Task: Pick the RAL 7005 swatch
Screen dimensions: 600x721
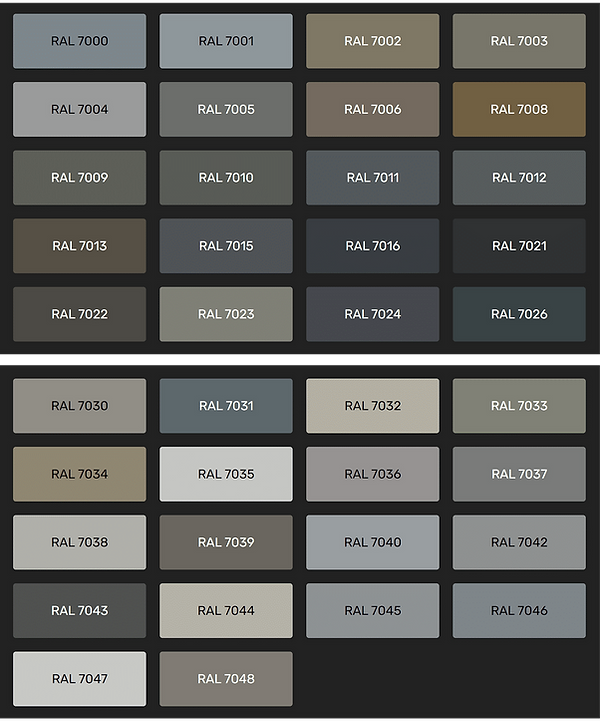Action: (226, 109)
